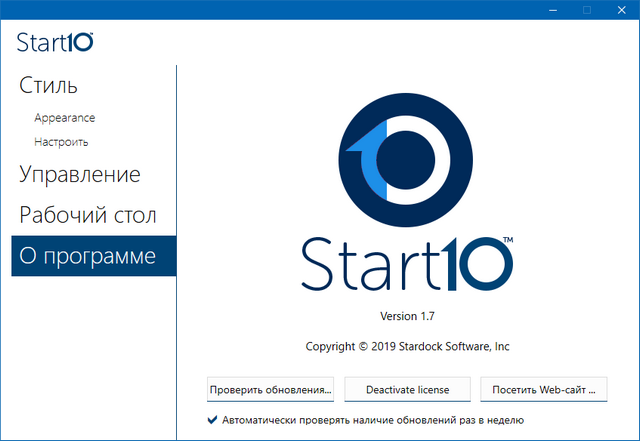Click the Copyright 2019 Stardock Software text
640x441 pixels.
coord(407,346)
